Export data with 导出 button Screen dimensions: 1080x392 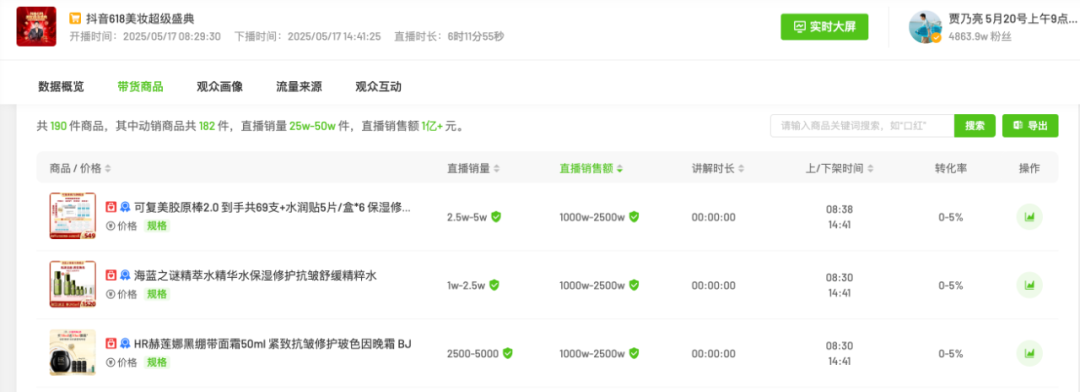tap(1030, 126)
